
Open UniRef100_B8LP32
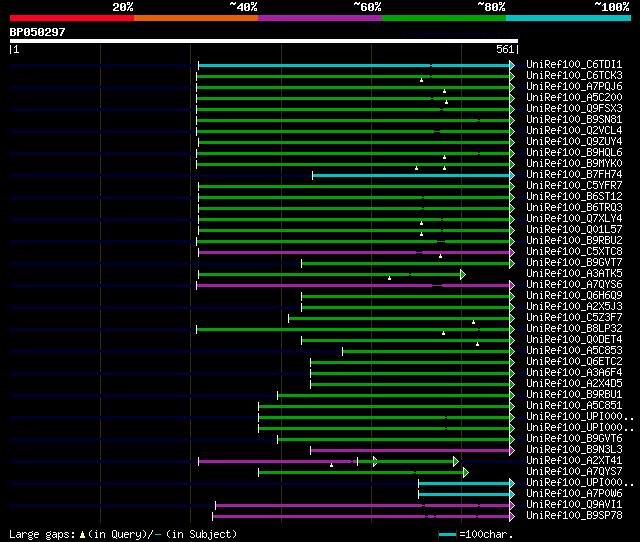(574, 329)
